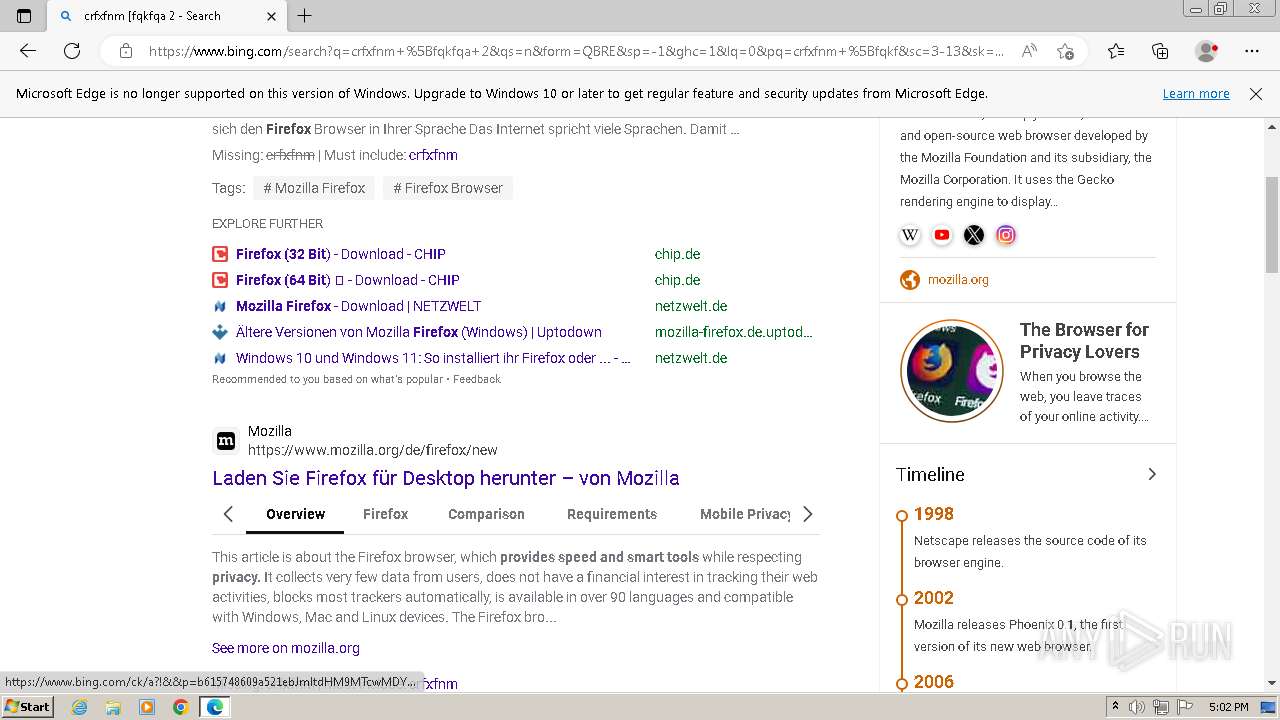View site information lock icon
Screen dimensions: 1280x720
(x=126, y=51)
